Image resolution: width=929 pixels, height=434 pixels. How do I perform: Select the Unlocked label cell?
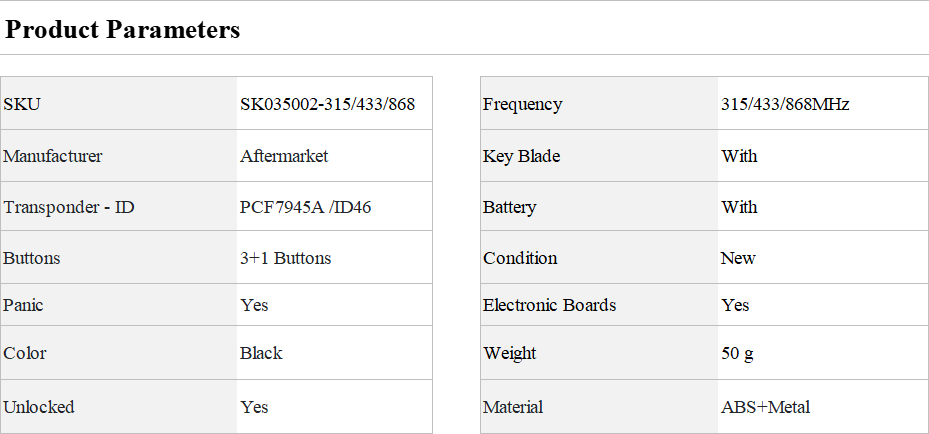(118, 407)
